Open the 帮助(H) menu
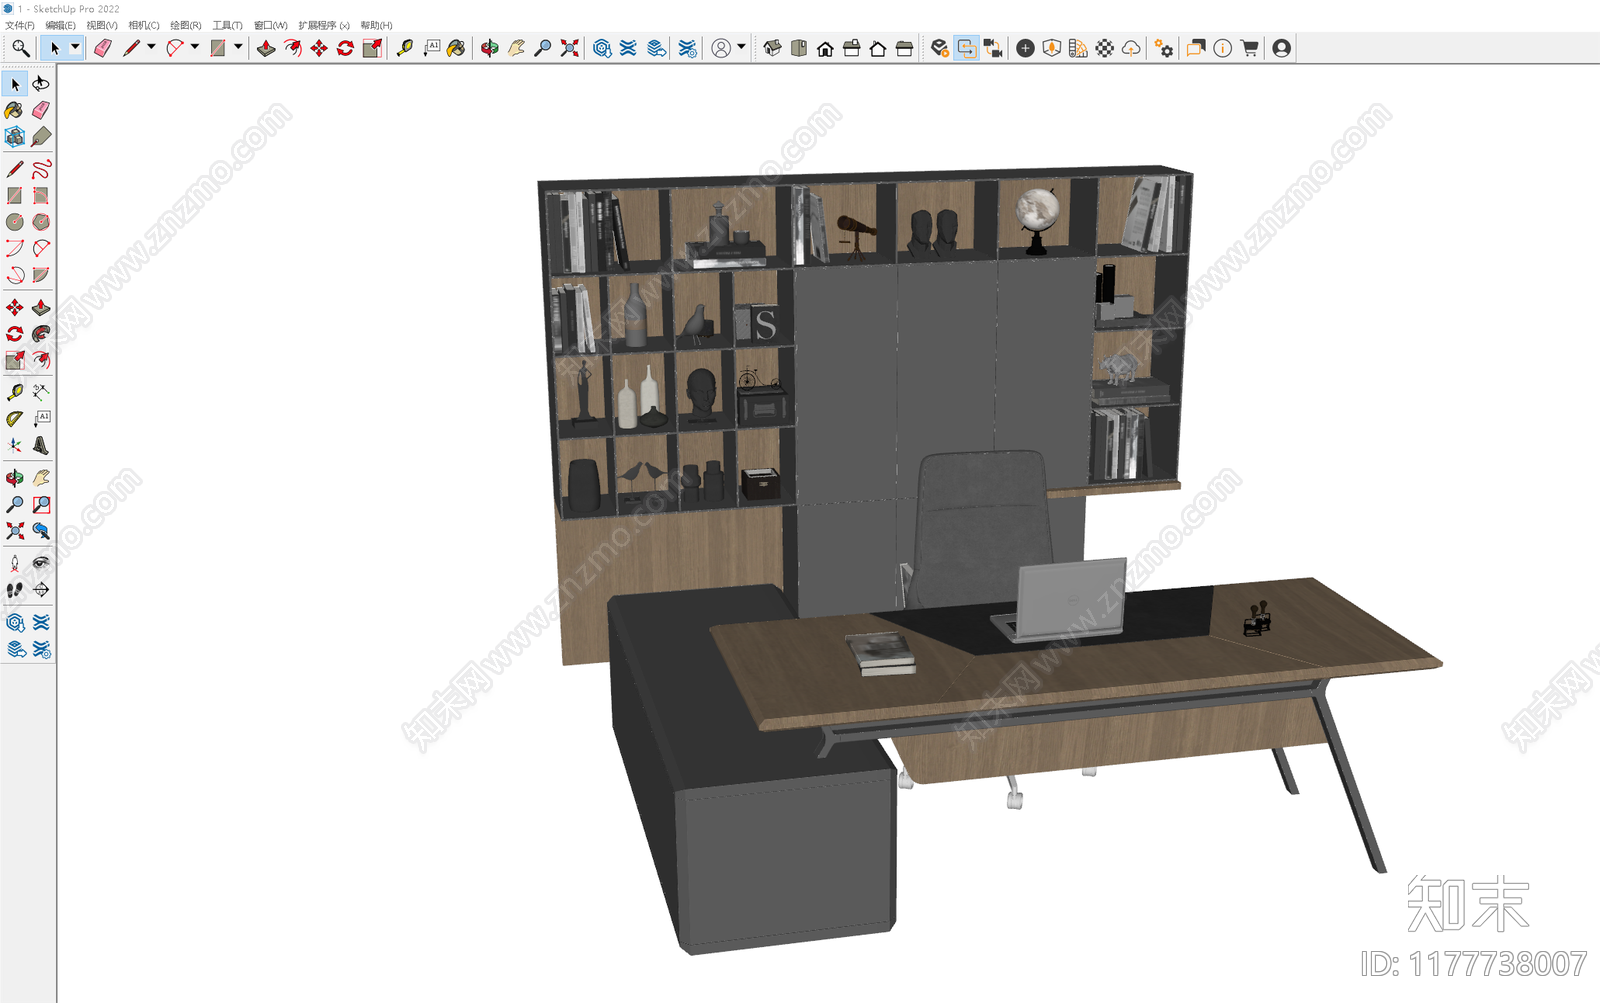1600x1003 pixels. click(x=376, y=25)
